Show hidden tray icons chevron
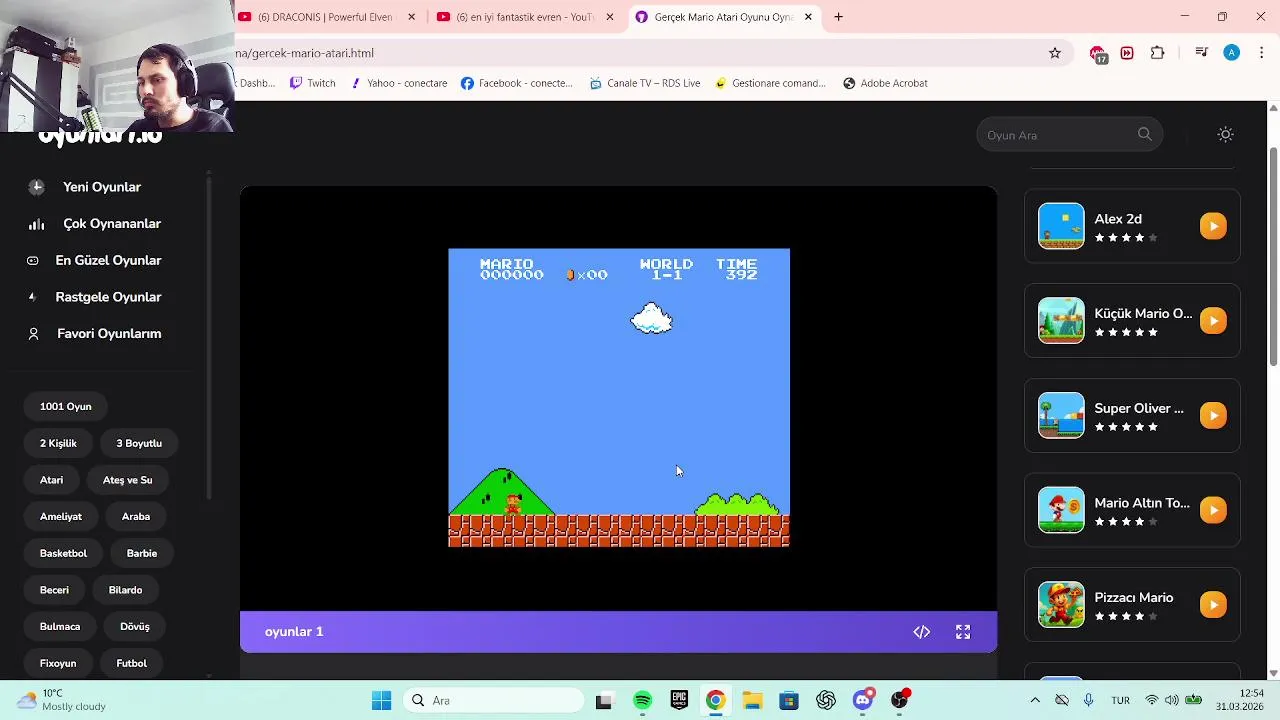The width and height of the screenshot is (1280, 720). coord(1035,701)
